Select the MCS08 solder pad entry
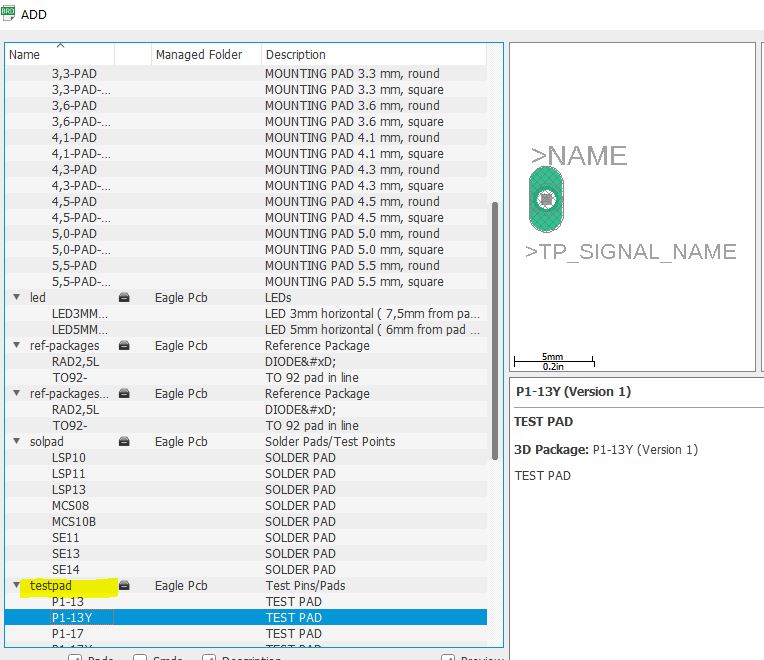Image resolution: width=764 pixels, height=660 pixels. [71, 506]
